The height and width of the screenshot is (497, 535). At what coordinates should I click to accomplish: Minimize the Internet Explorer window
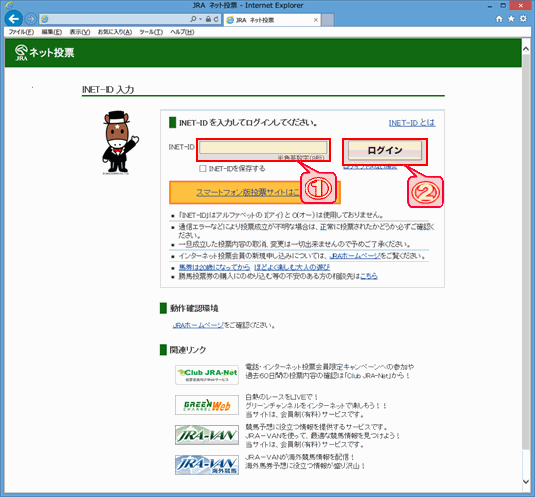(490, 6)
